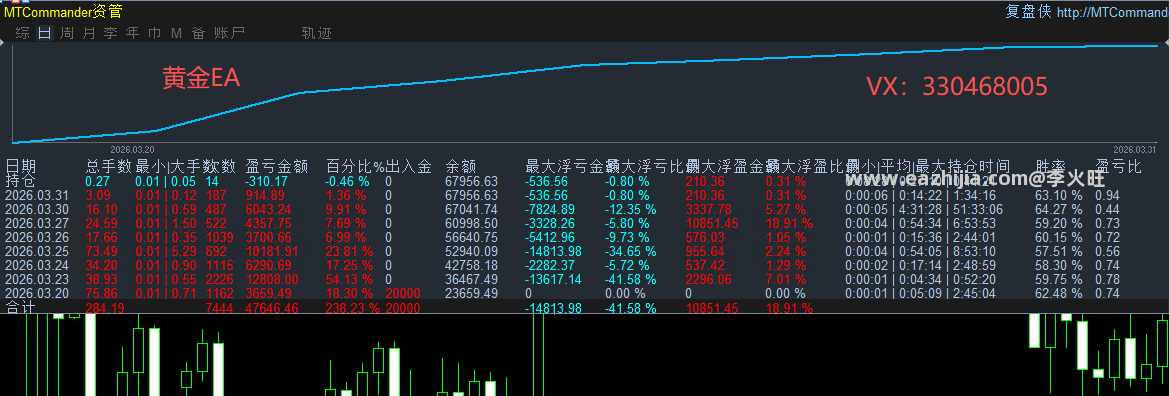Click the -7824.89 max floating loss value
The height and width of the screenshot is (396, 1169).
click(x=549, y=210)
